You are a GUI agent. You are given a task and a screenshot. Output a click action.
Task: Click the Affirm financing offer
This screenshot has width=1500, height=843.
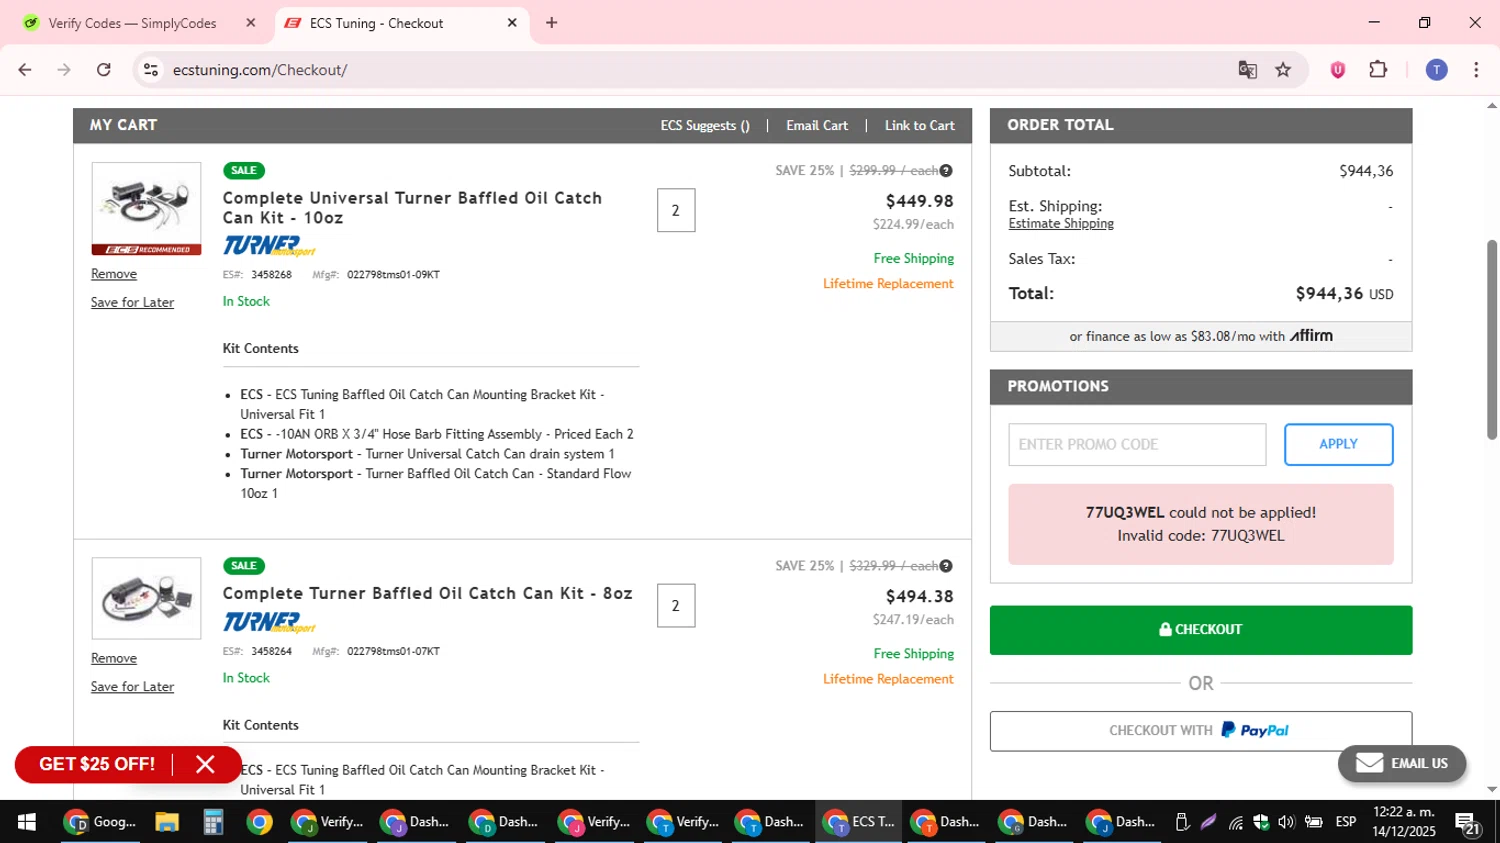point(1201,336)
